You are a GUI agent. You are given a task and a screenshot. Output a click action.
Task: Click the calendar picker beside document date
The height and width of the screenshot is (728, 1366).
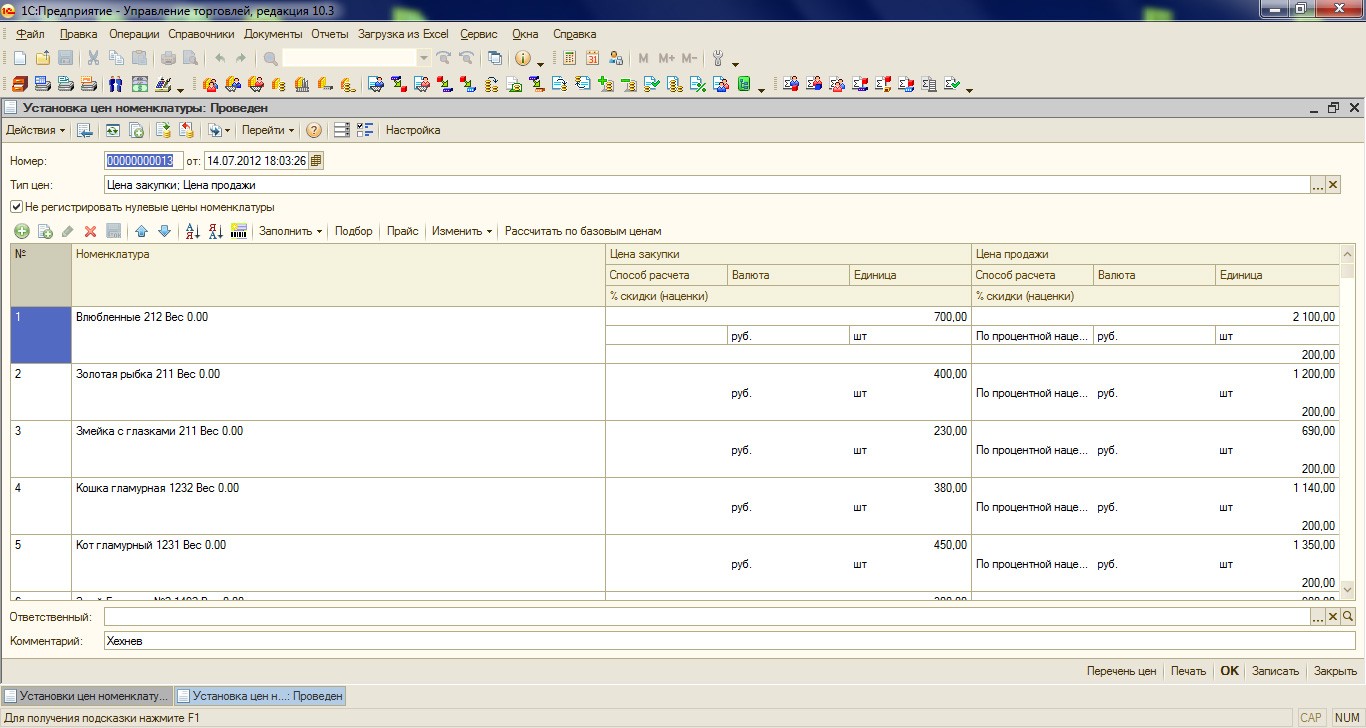[x=316, y=160]
